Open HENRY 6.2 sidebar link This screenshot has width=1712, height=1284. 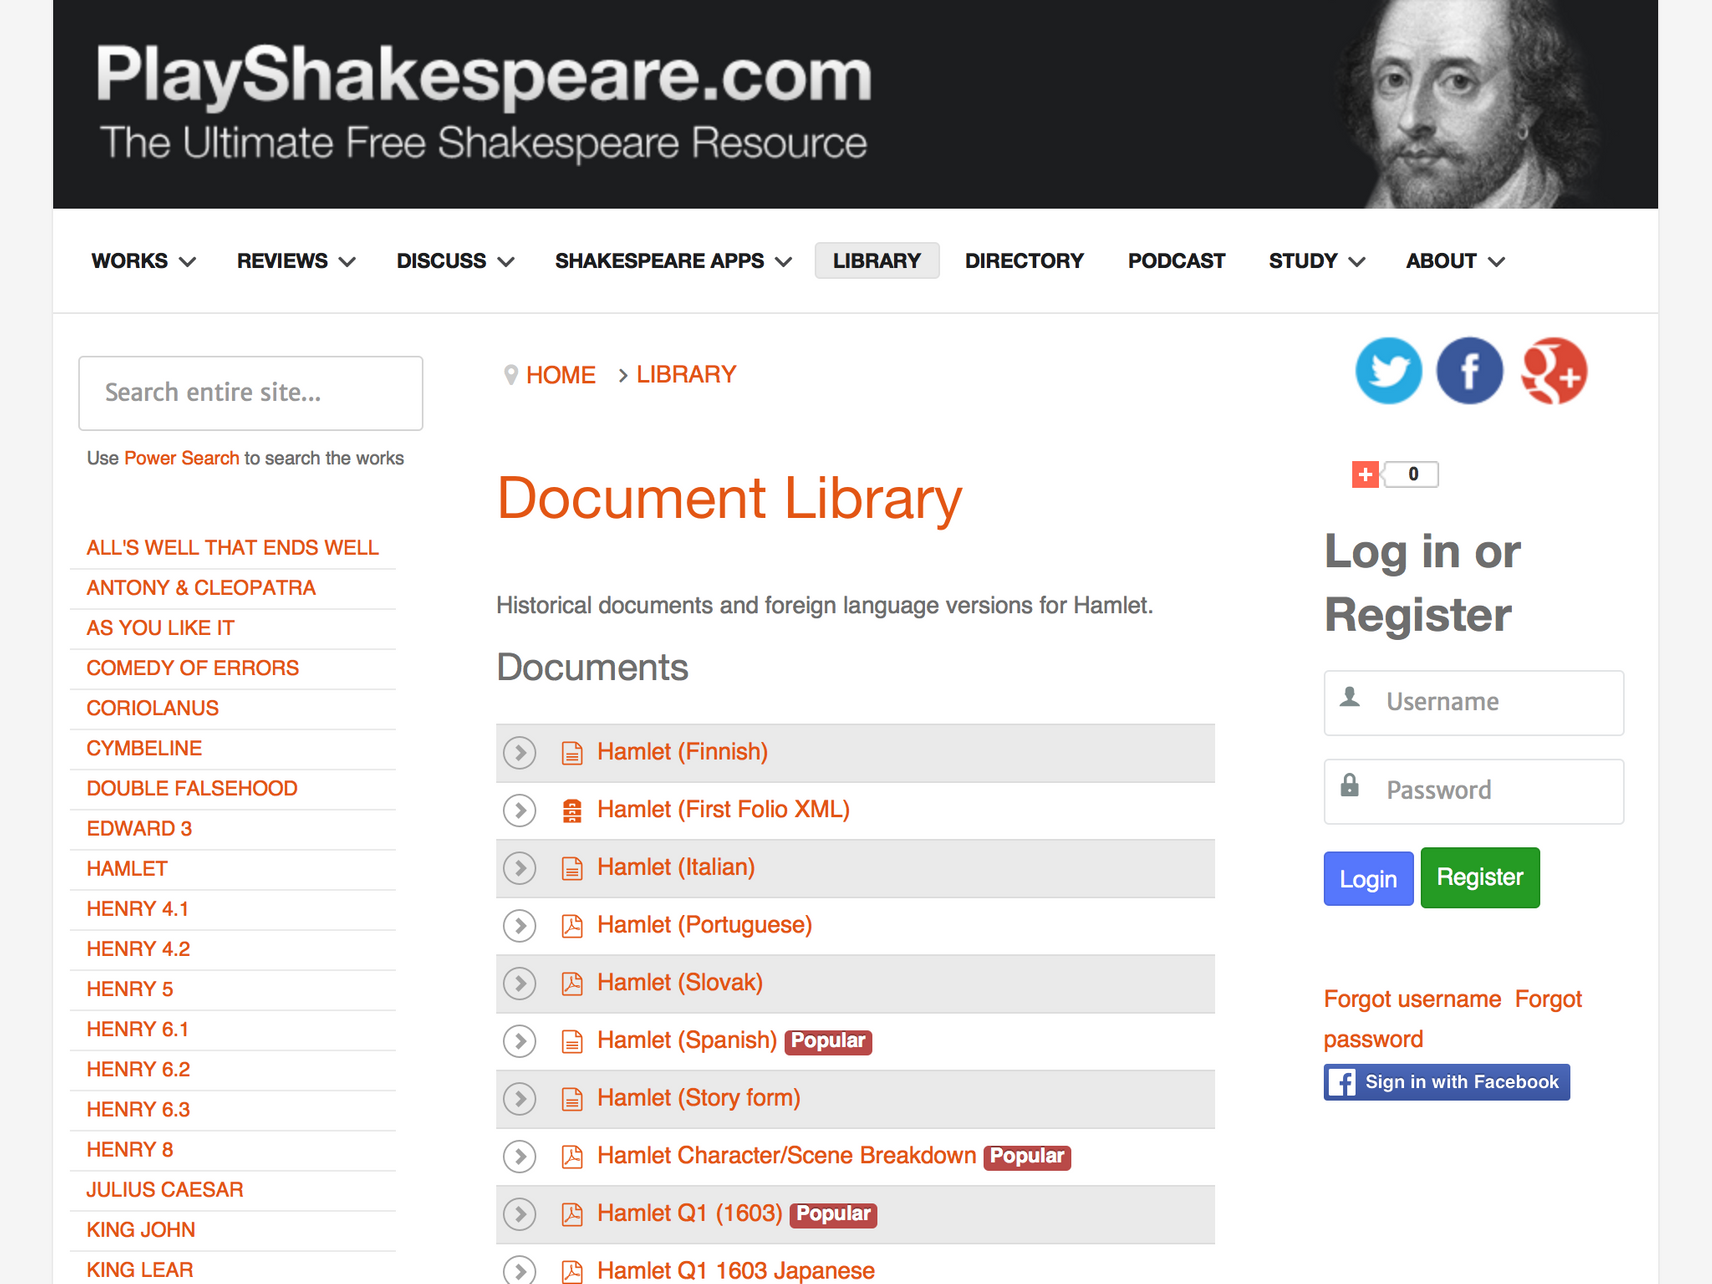click(138, 1070)
